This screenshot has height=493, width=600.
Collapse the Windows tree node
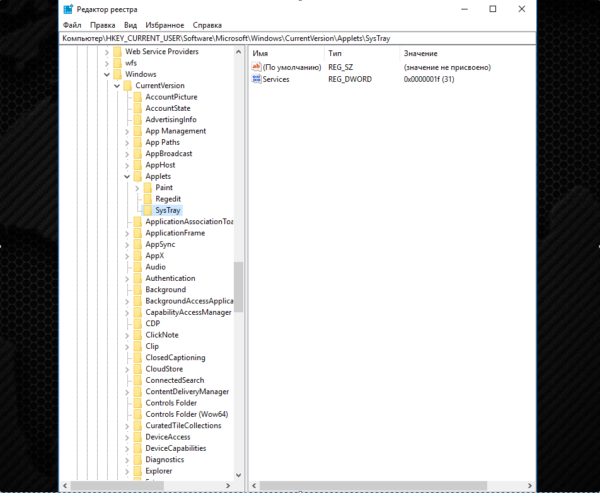107,74
